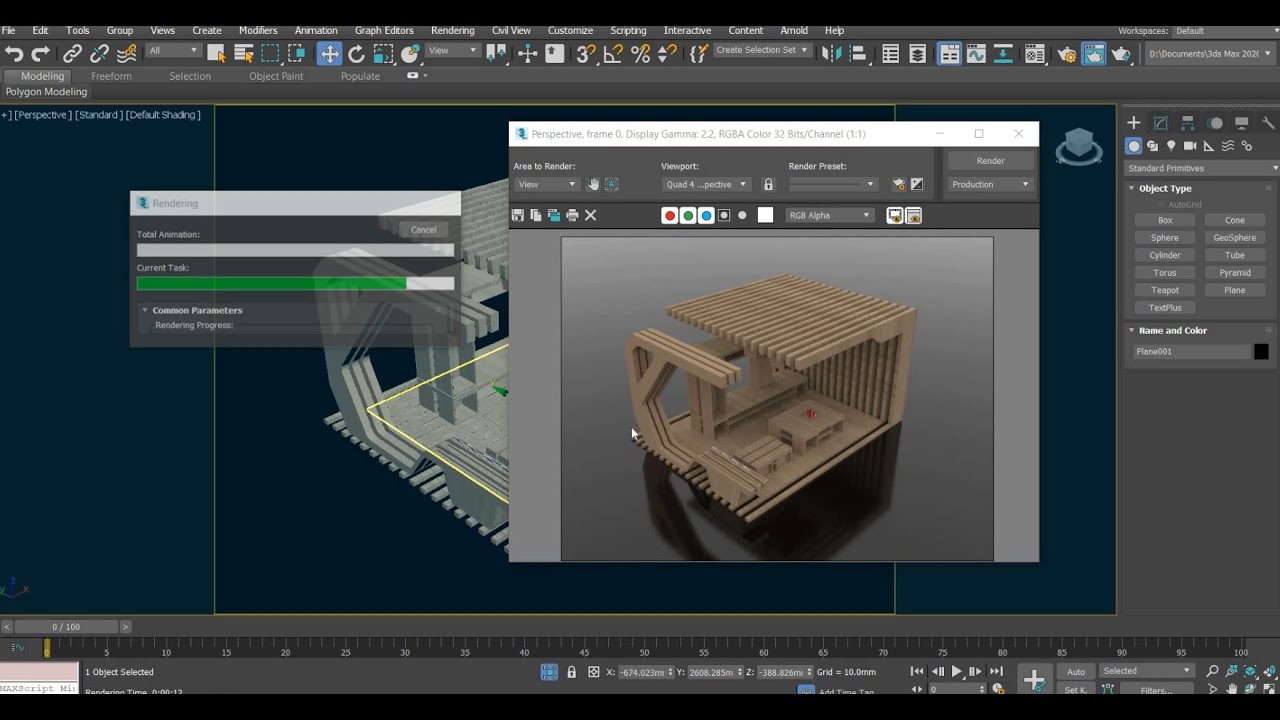
Task: Click the Redo arrow icon
Action: [x=41, y=54]
